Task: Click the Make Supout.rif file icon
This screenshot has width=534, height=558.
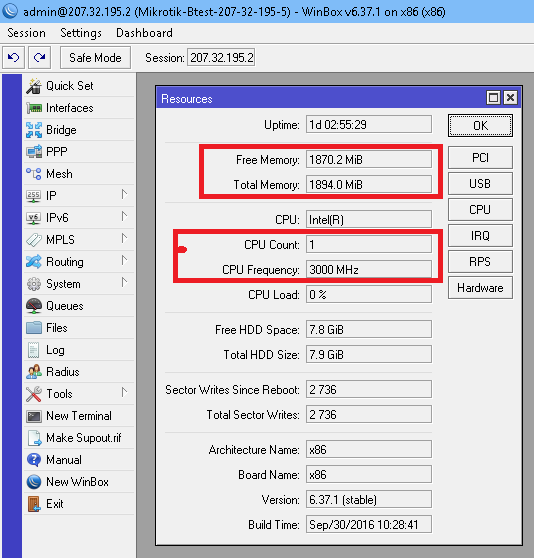Action: pyautogui.click(x=35, y=438)
